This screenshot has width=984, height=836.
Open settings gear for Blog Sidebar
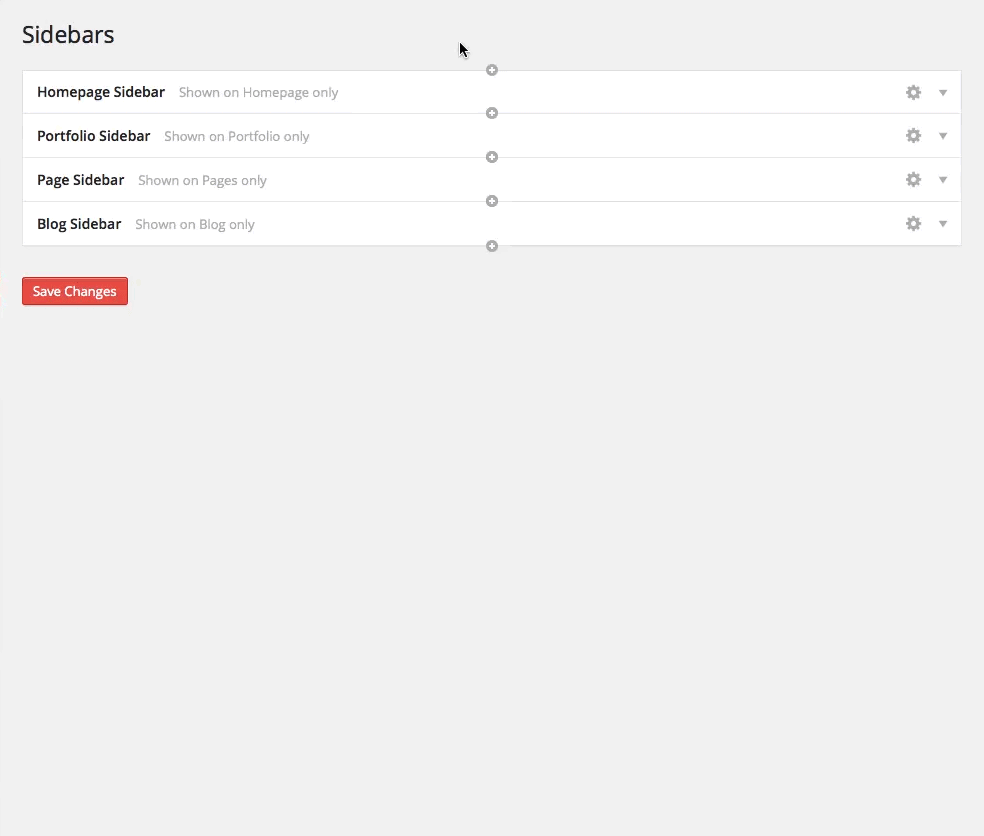913,224
